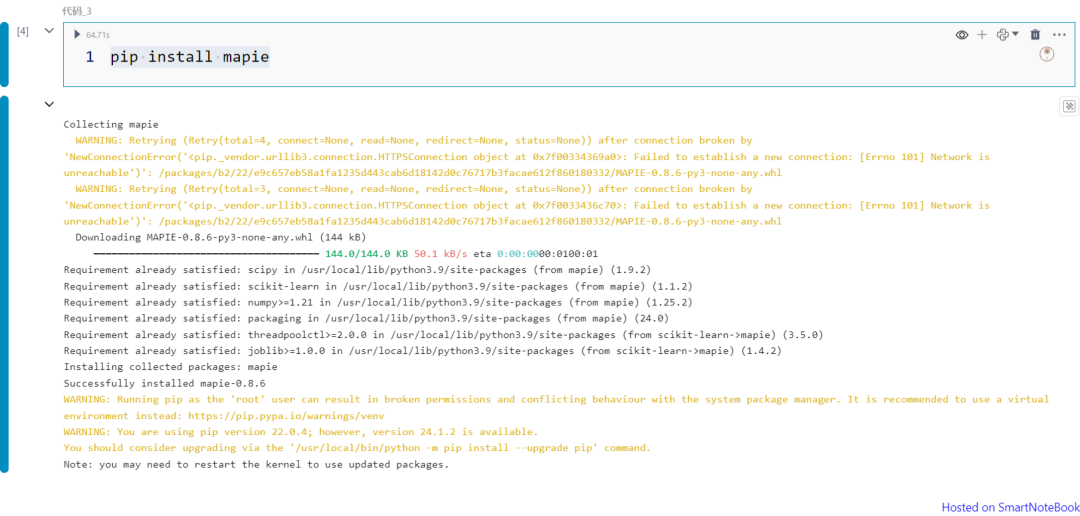The height and width of the screenshot is (516, 1080).
Task: Click the scipy requirement satisfied line
Action: (x=357, y=270)
